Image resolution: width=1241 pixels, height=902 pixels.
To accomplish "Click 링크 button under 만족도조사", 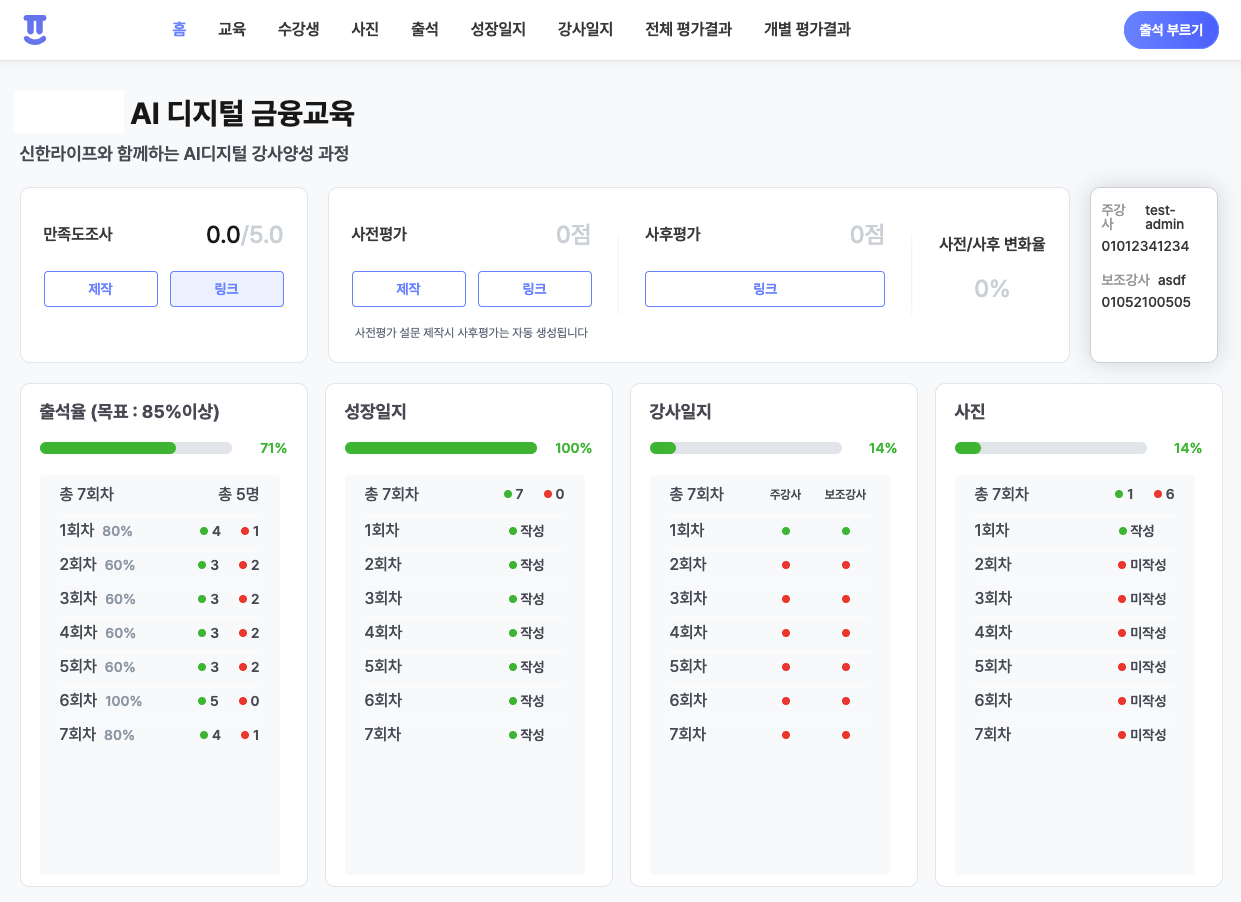I will point(227,289).
